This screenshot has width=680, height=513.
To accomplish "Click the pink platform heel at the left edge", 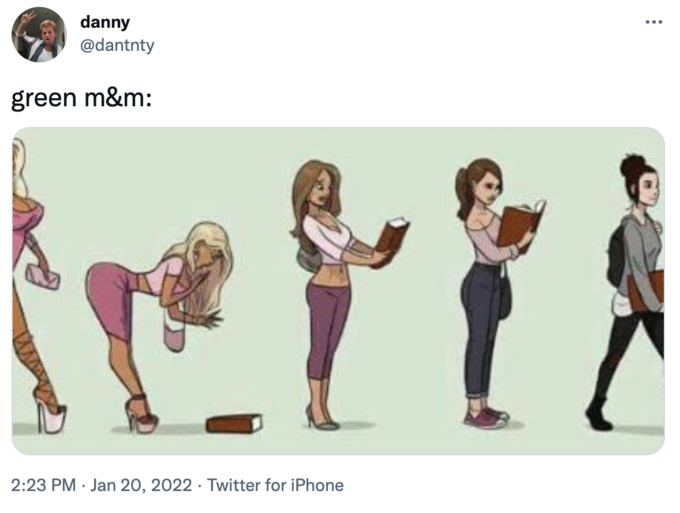I will pyautogui.click(x=50, y=412).
